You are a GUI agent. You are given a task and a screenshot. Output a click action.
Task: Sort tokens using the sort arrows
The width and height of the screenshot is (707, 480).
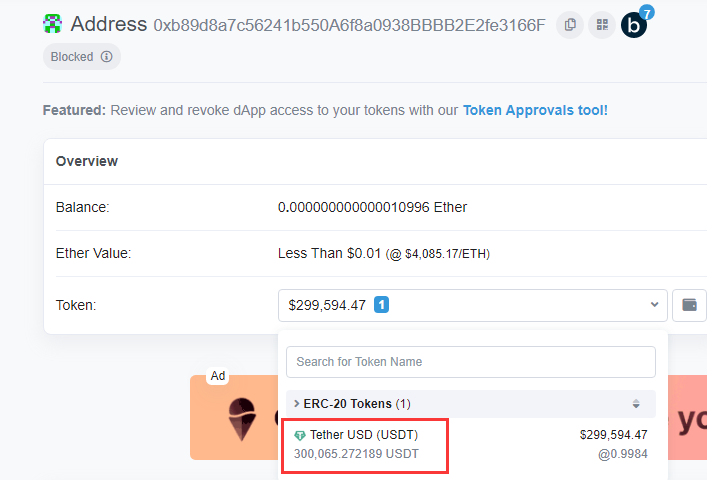click(x=636, y=404)
